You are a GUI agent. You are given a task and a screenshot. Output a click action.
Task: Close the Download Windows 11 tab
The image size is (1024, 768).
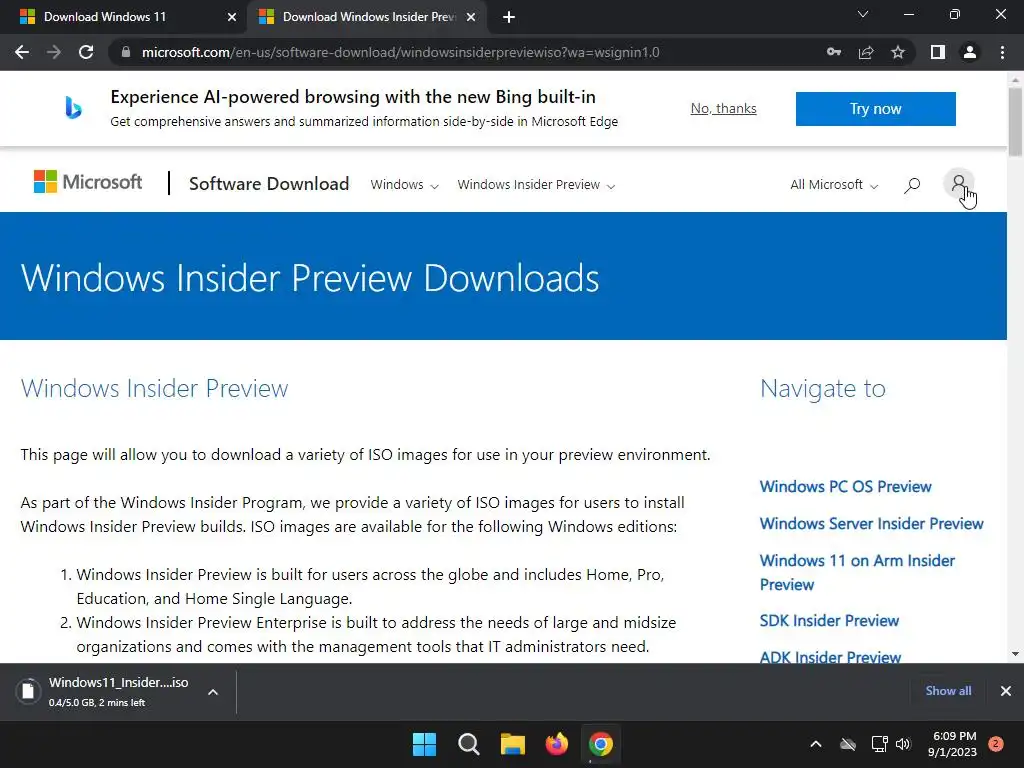click(231, 17)
